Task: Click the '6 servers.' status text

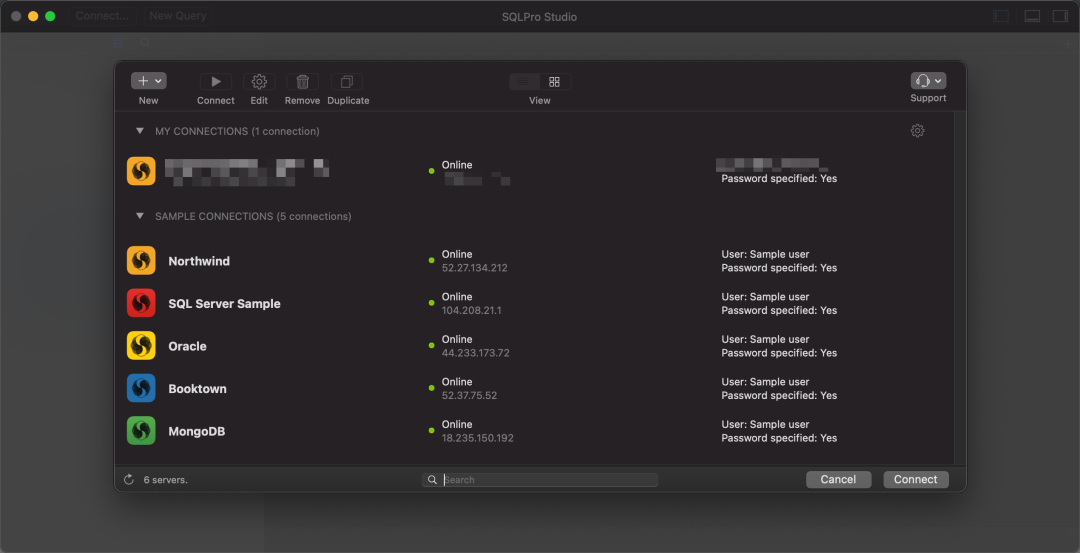Action: (x=165, y=480)
